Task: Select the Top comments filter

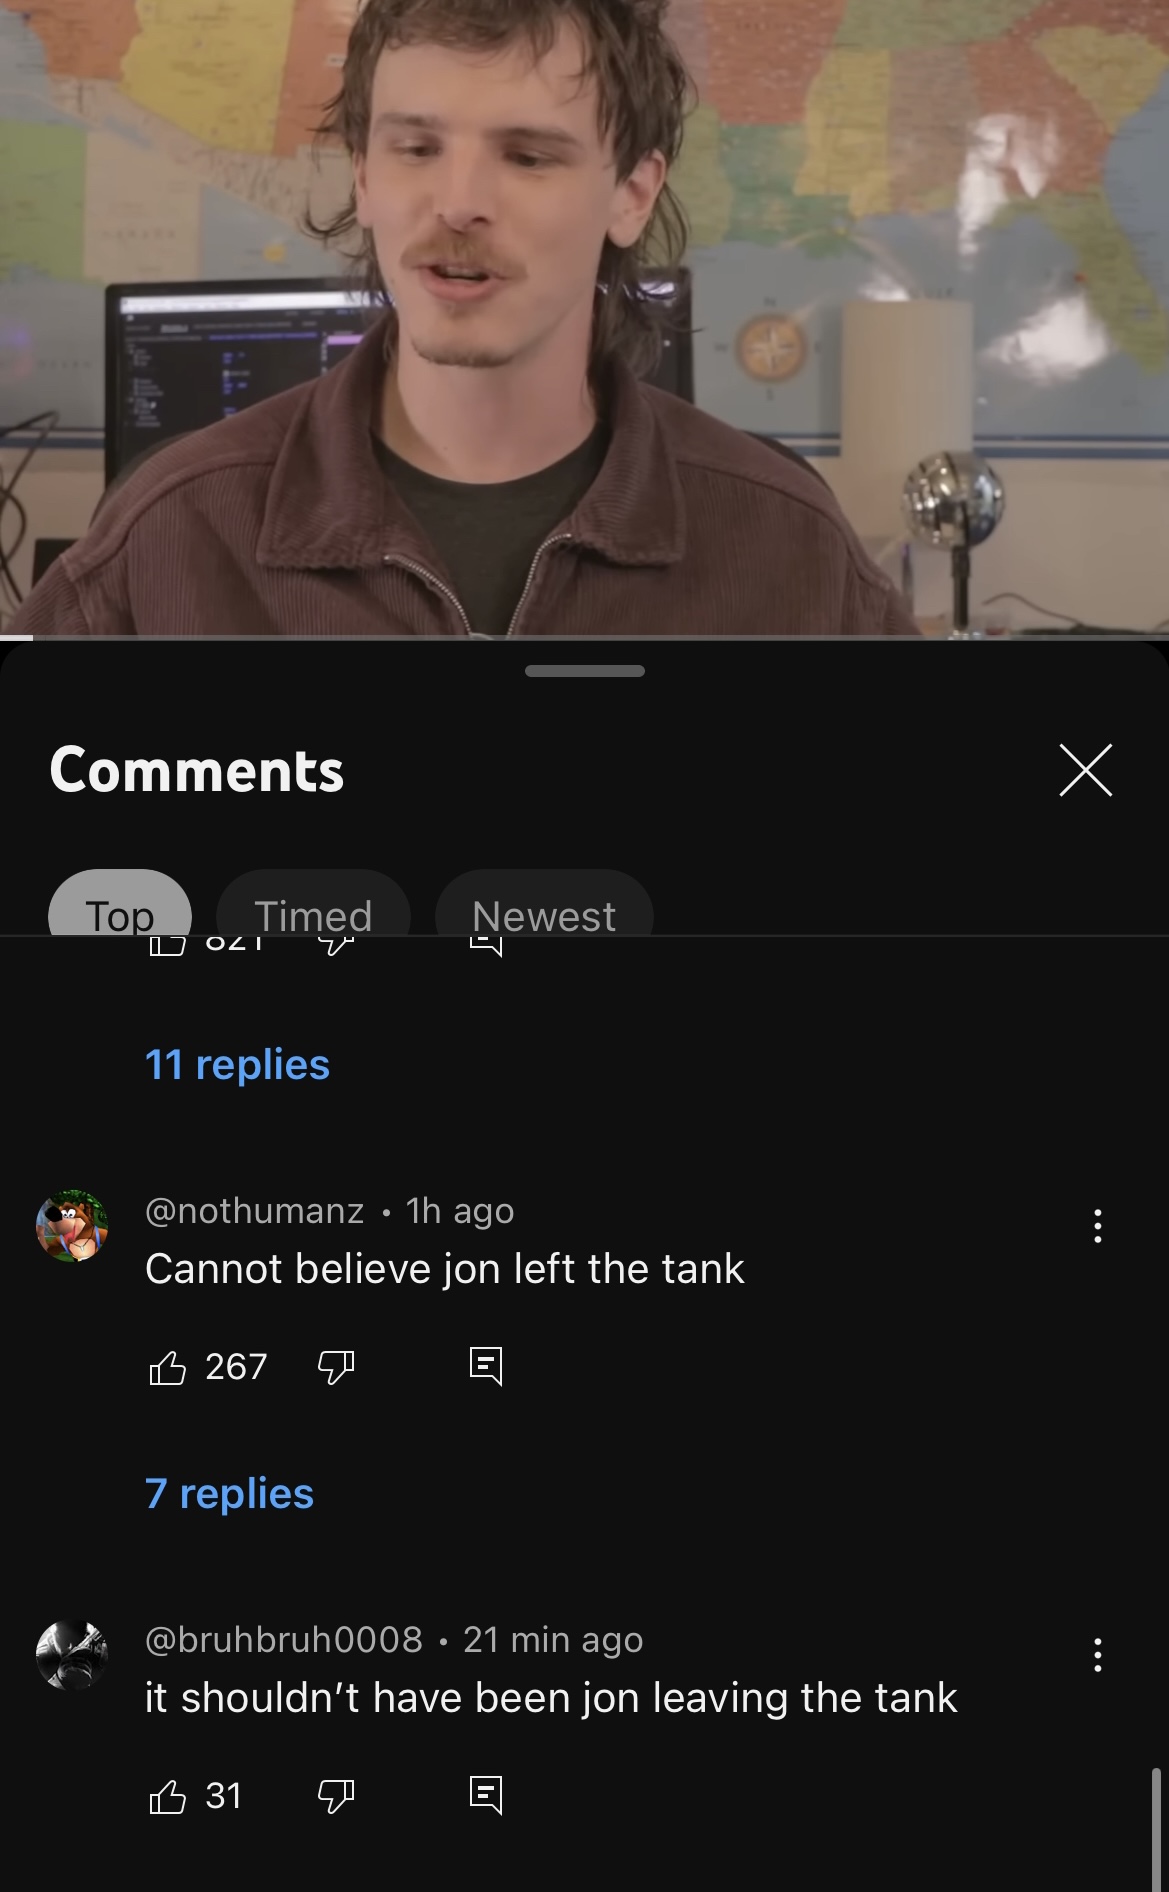Action: [x=120, y=903]
